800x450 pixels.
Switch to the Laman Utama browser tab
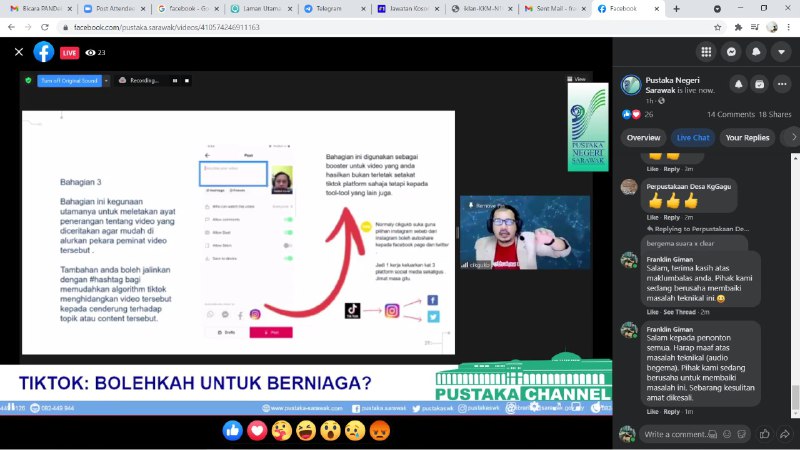point(262,9)
